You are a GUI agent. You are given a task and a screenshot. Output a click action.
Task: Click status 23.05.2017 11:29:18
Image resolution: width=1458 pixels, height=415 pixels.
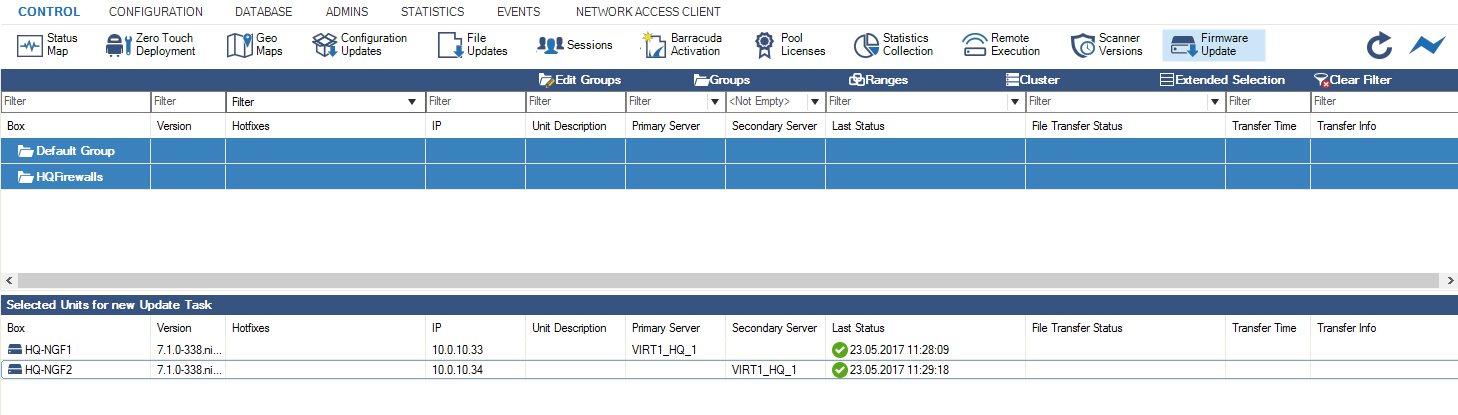point(899,370)
